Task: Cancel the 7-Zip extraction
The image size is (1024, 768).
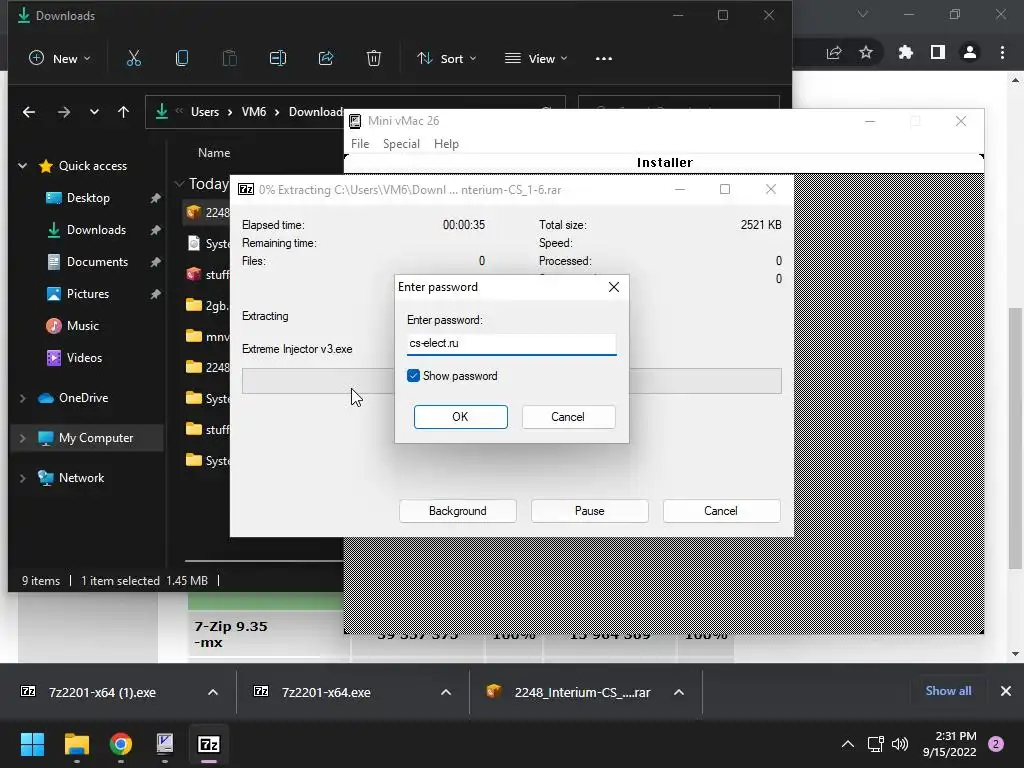Action: click(x=721, y=511)
